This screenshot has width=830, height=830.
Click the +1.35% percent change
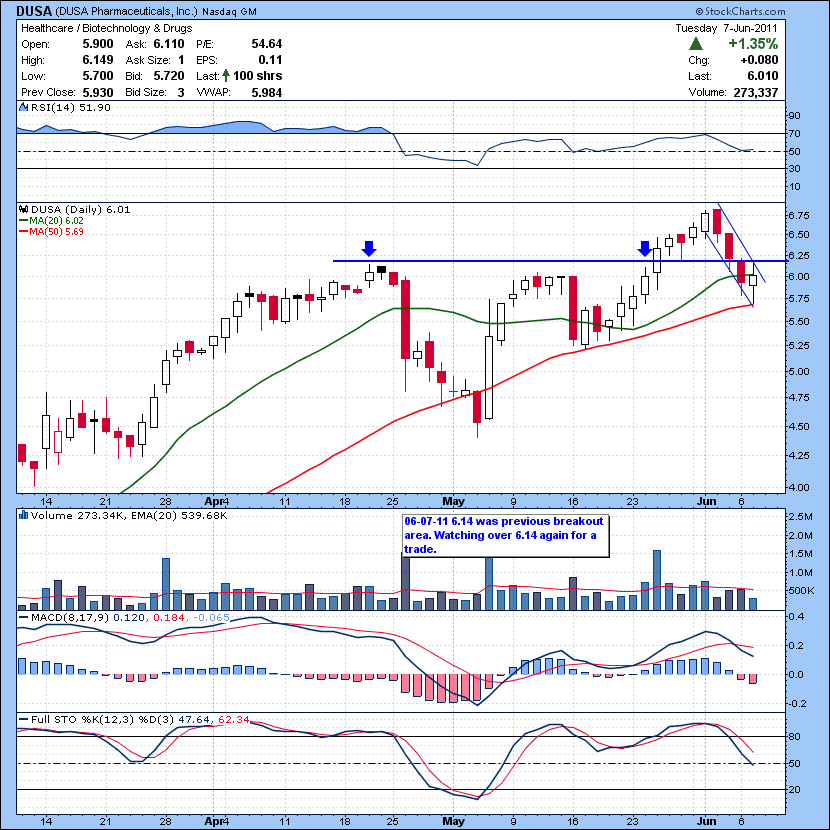point(753,43)
